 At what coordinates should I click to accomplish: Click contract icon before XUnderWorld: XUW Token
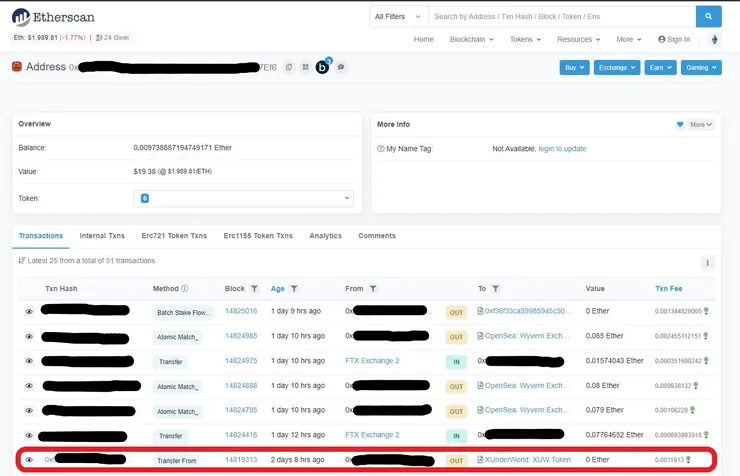480,459
